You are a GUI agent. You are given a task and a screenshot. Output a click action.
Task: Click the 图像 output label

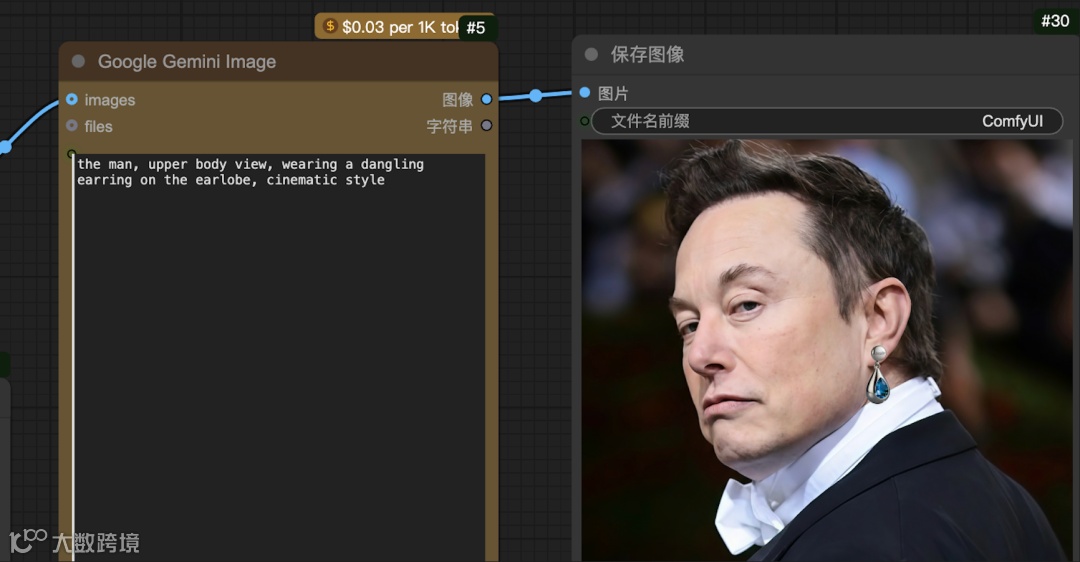[x=457, y=100]
